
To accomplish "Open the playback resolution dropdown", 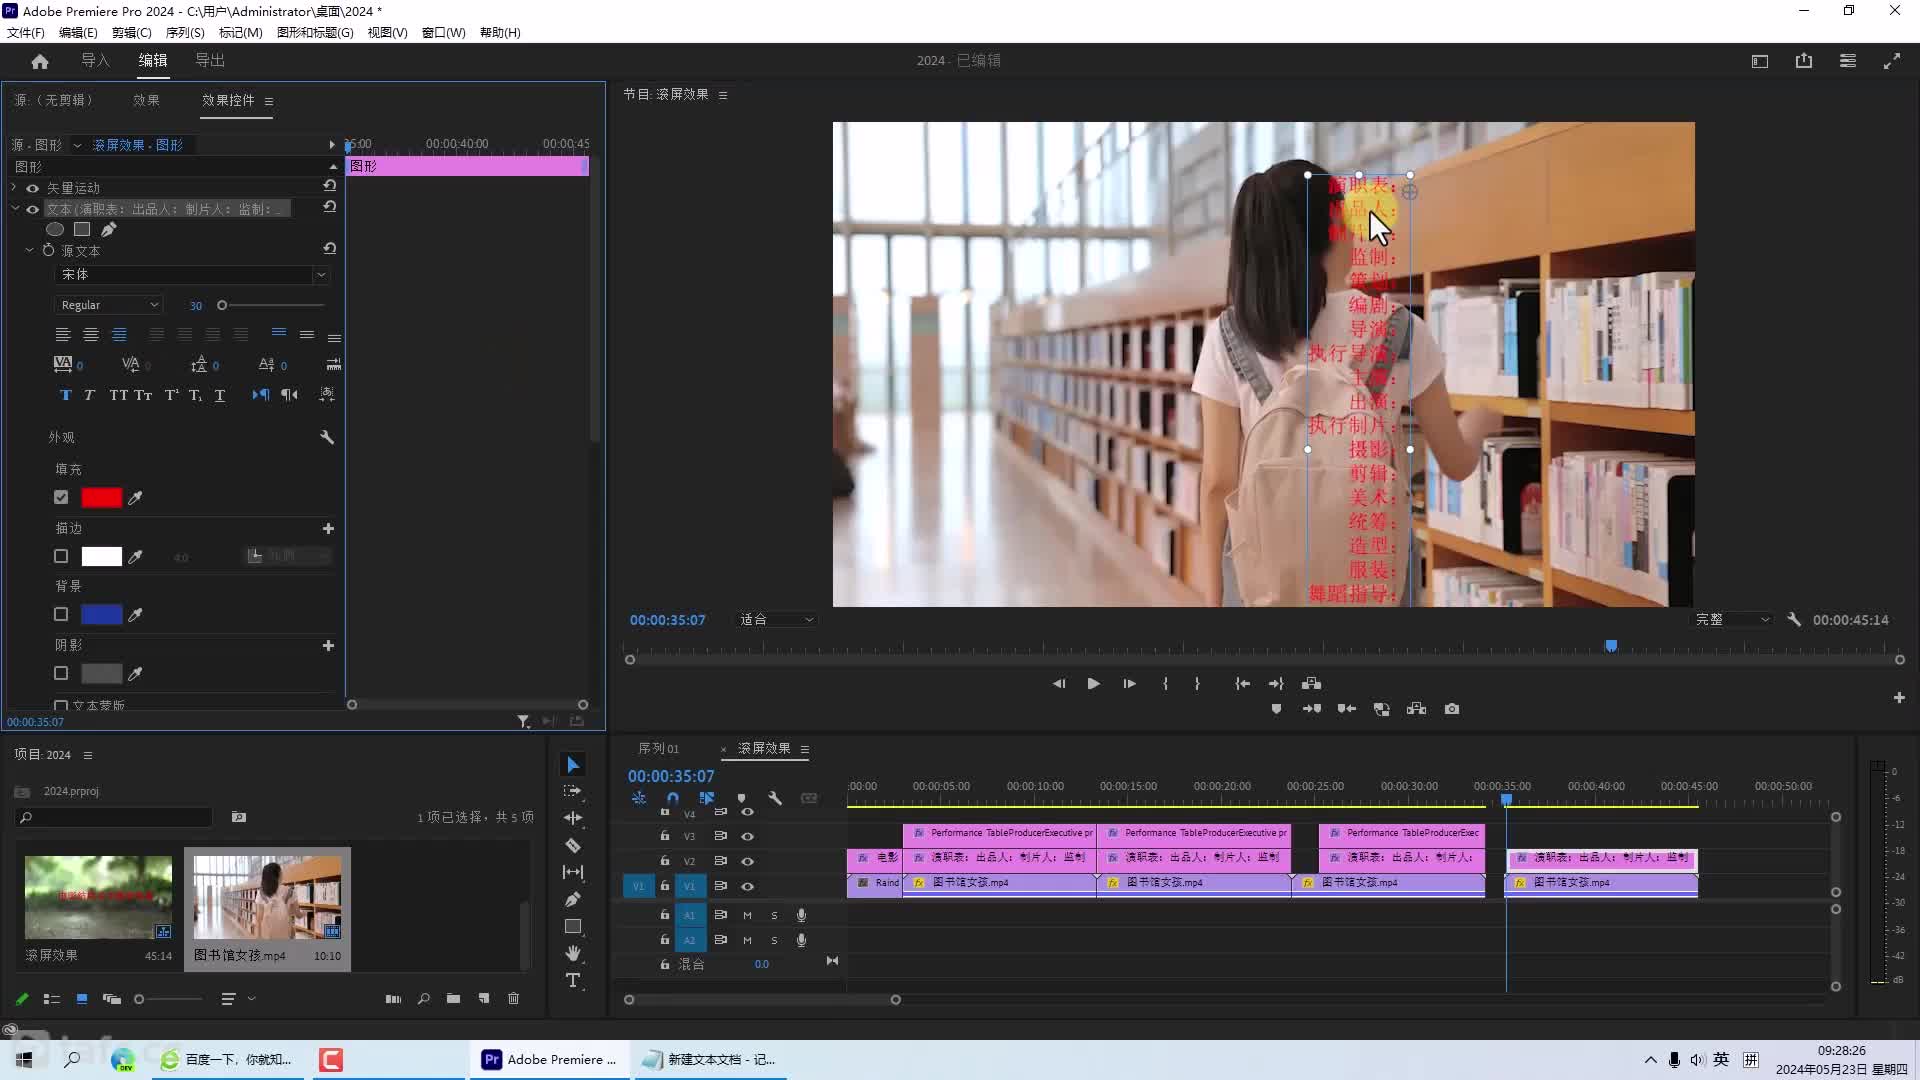I will click(1732, 620).
